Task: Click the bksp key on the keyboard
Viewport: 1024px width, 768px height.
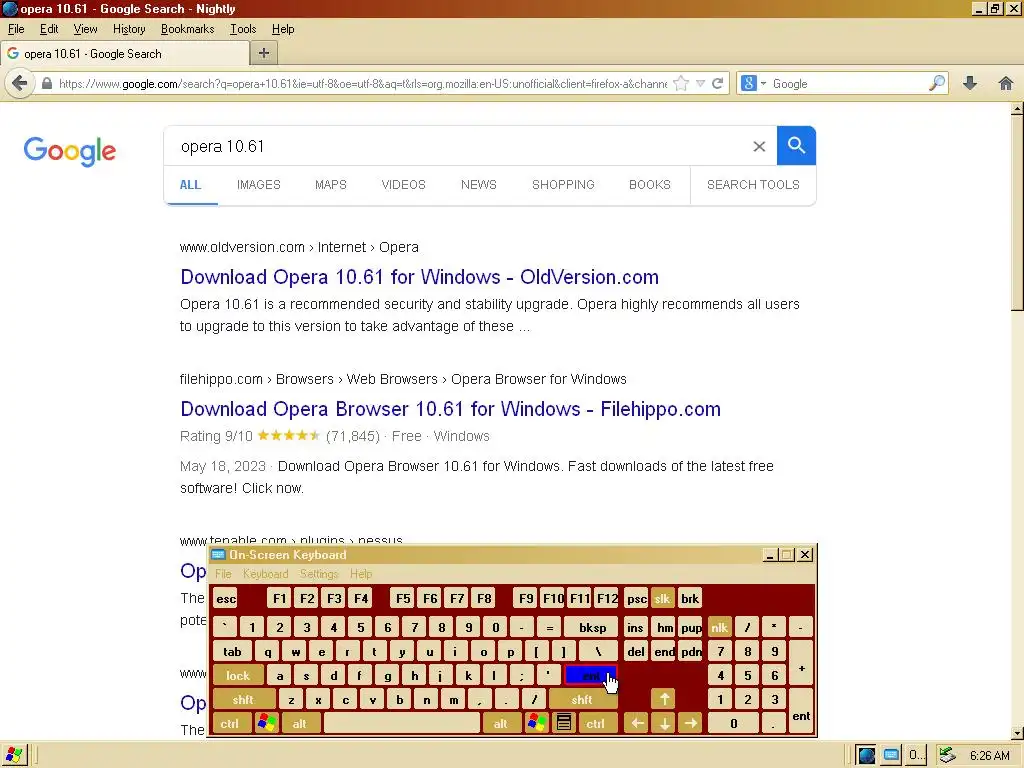Action: pos(592,628)
